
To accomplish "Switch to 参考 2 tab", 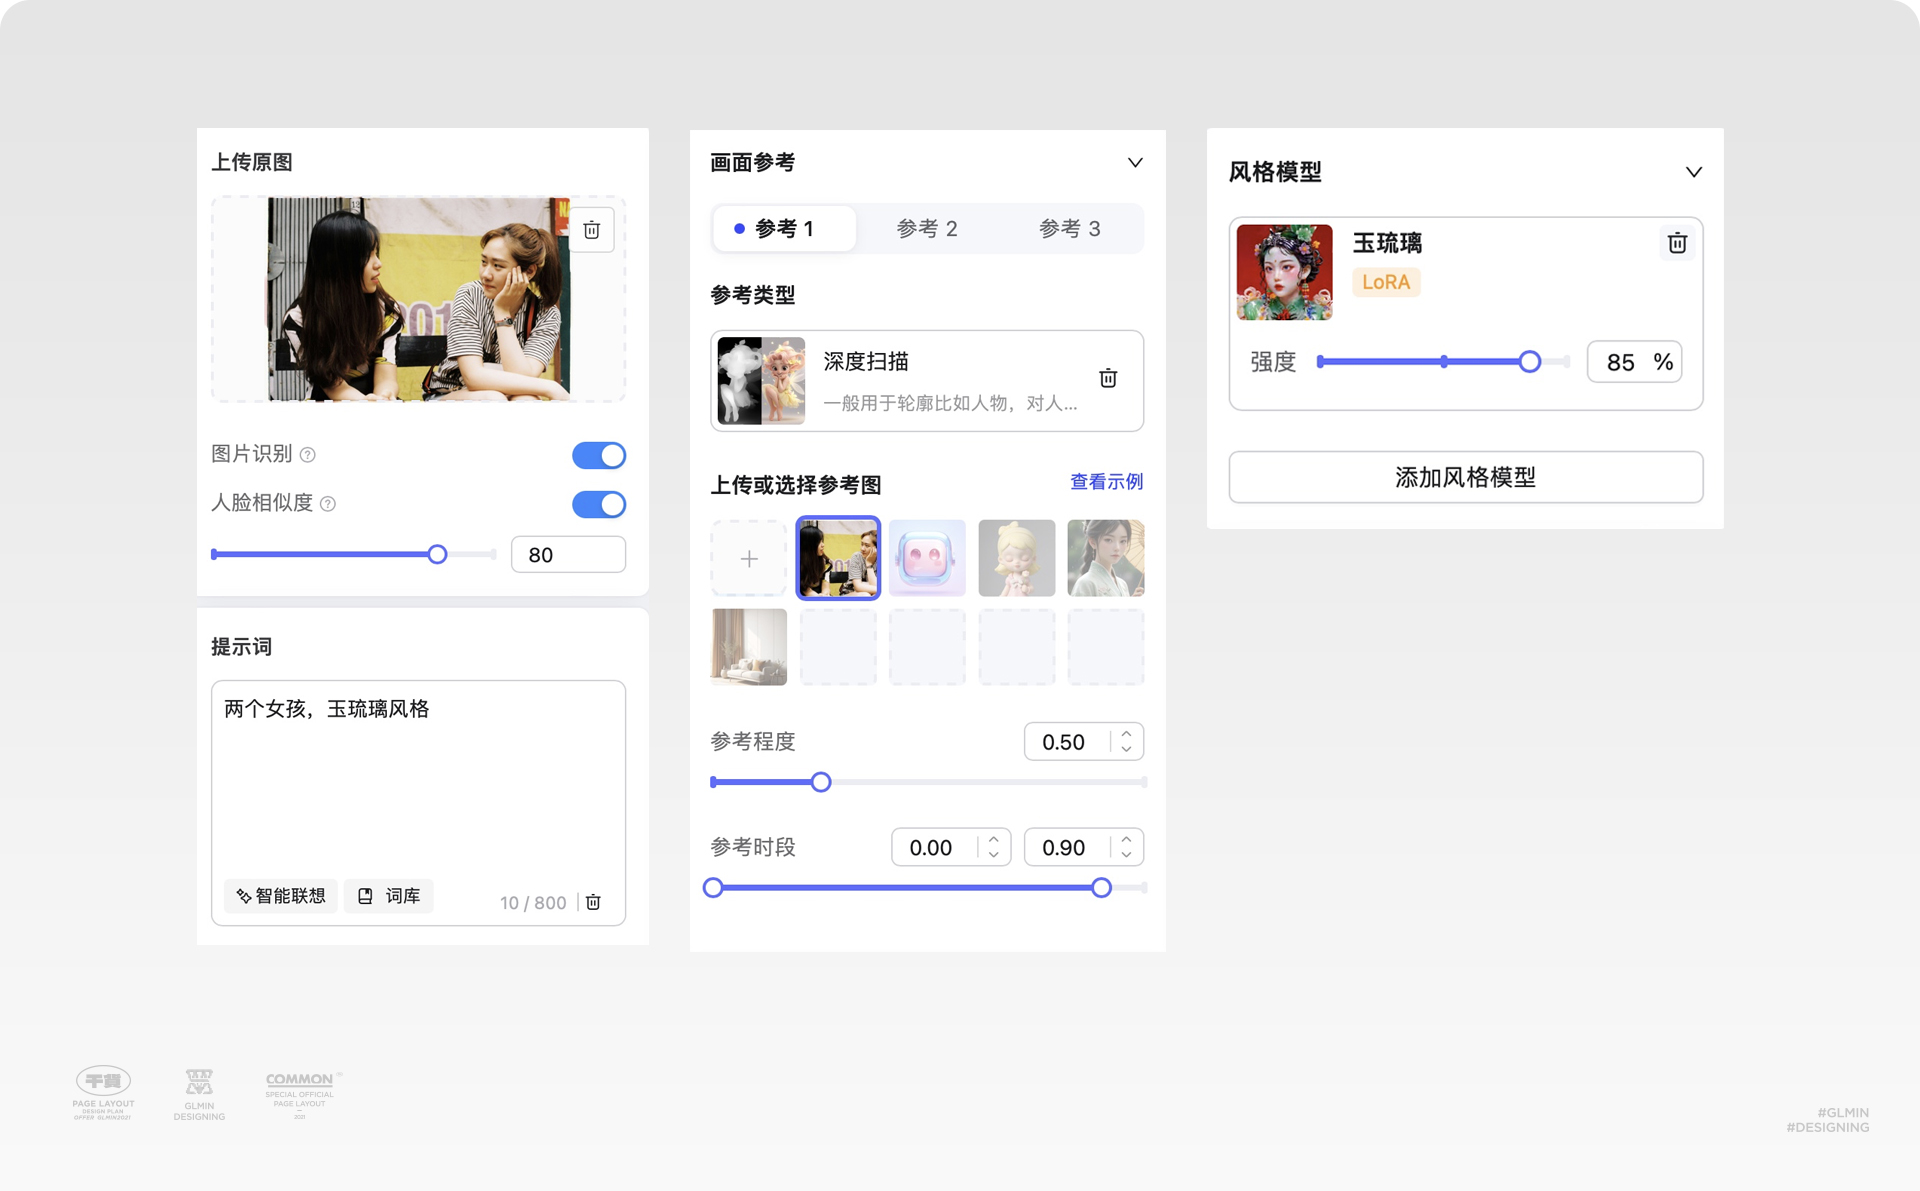I will point(927,229).
